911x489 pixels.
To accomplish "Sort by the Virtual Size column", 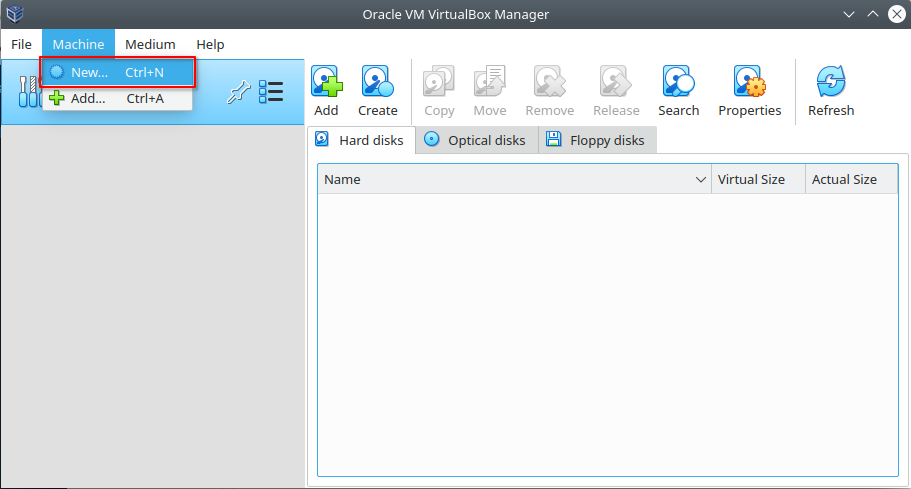I will [x=758, y=179].
